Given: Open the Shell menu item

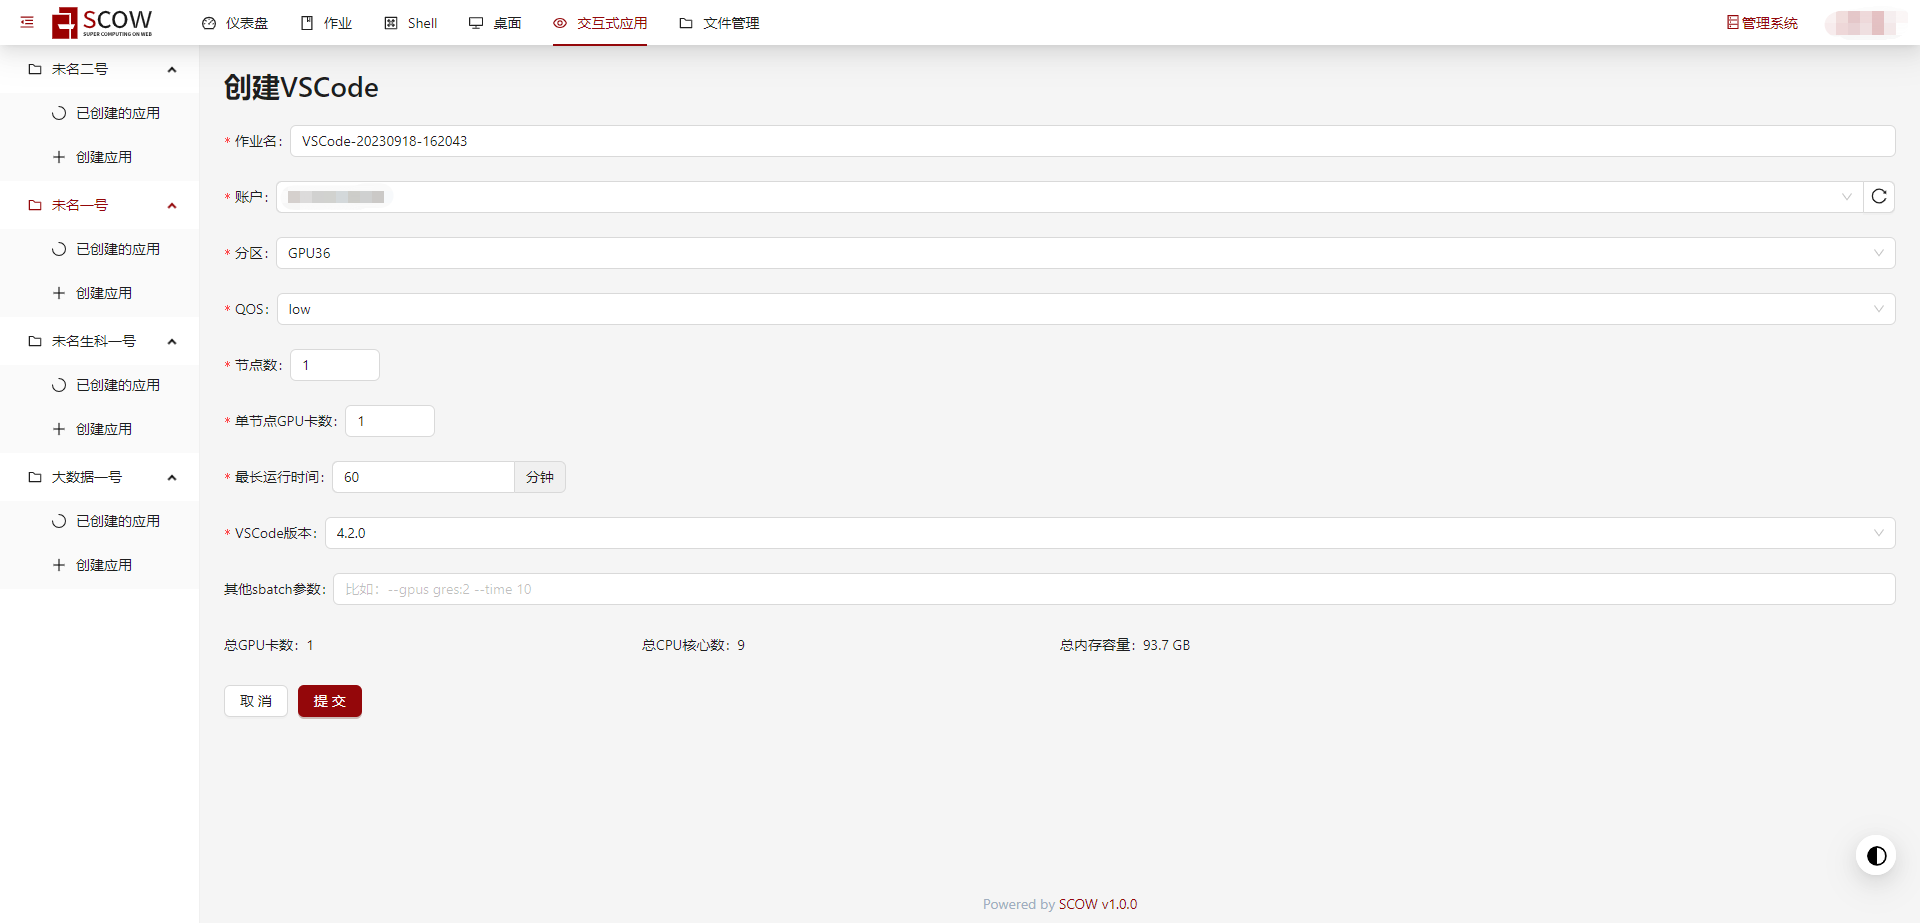Looking at the screenshot, I should click(411, 23).
